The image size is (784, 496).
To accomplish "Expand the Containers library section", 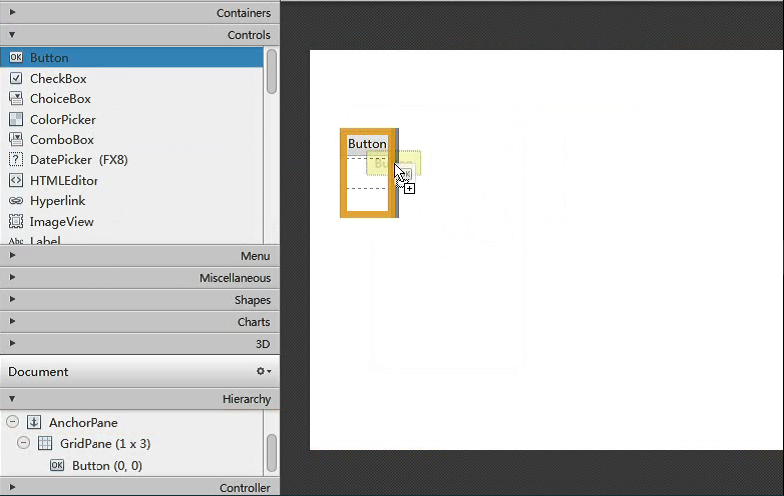I will [x=13, y=13].
